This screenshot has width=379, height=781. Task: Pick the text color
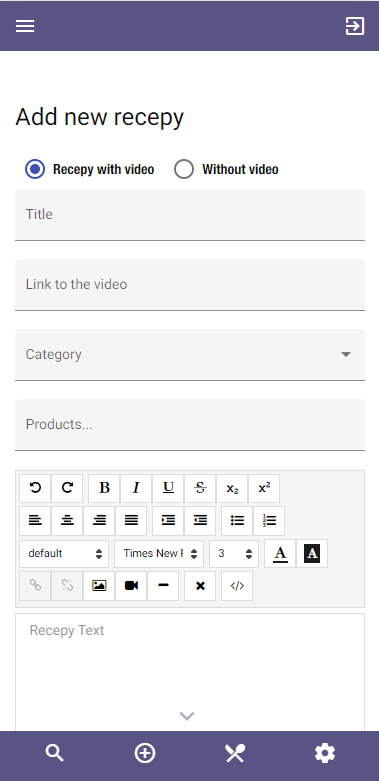pyautogui.click(x=280, y=553)
